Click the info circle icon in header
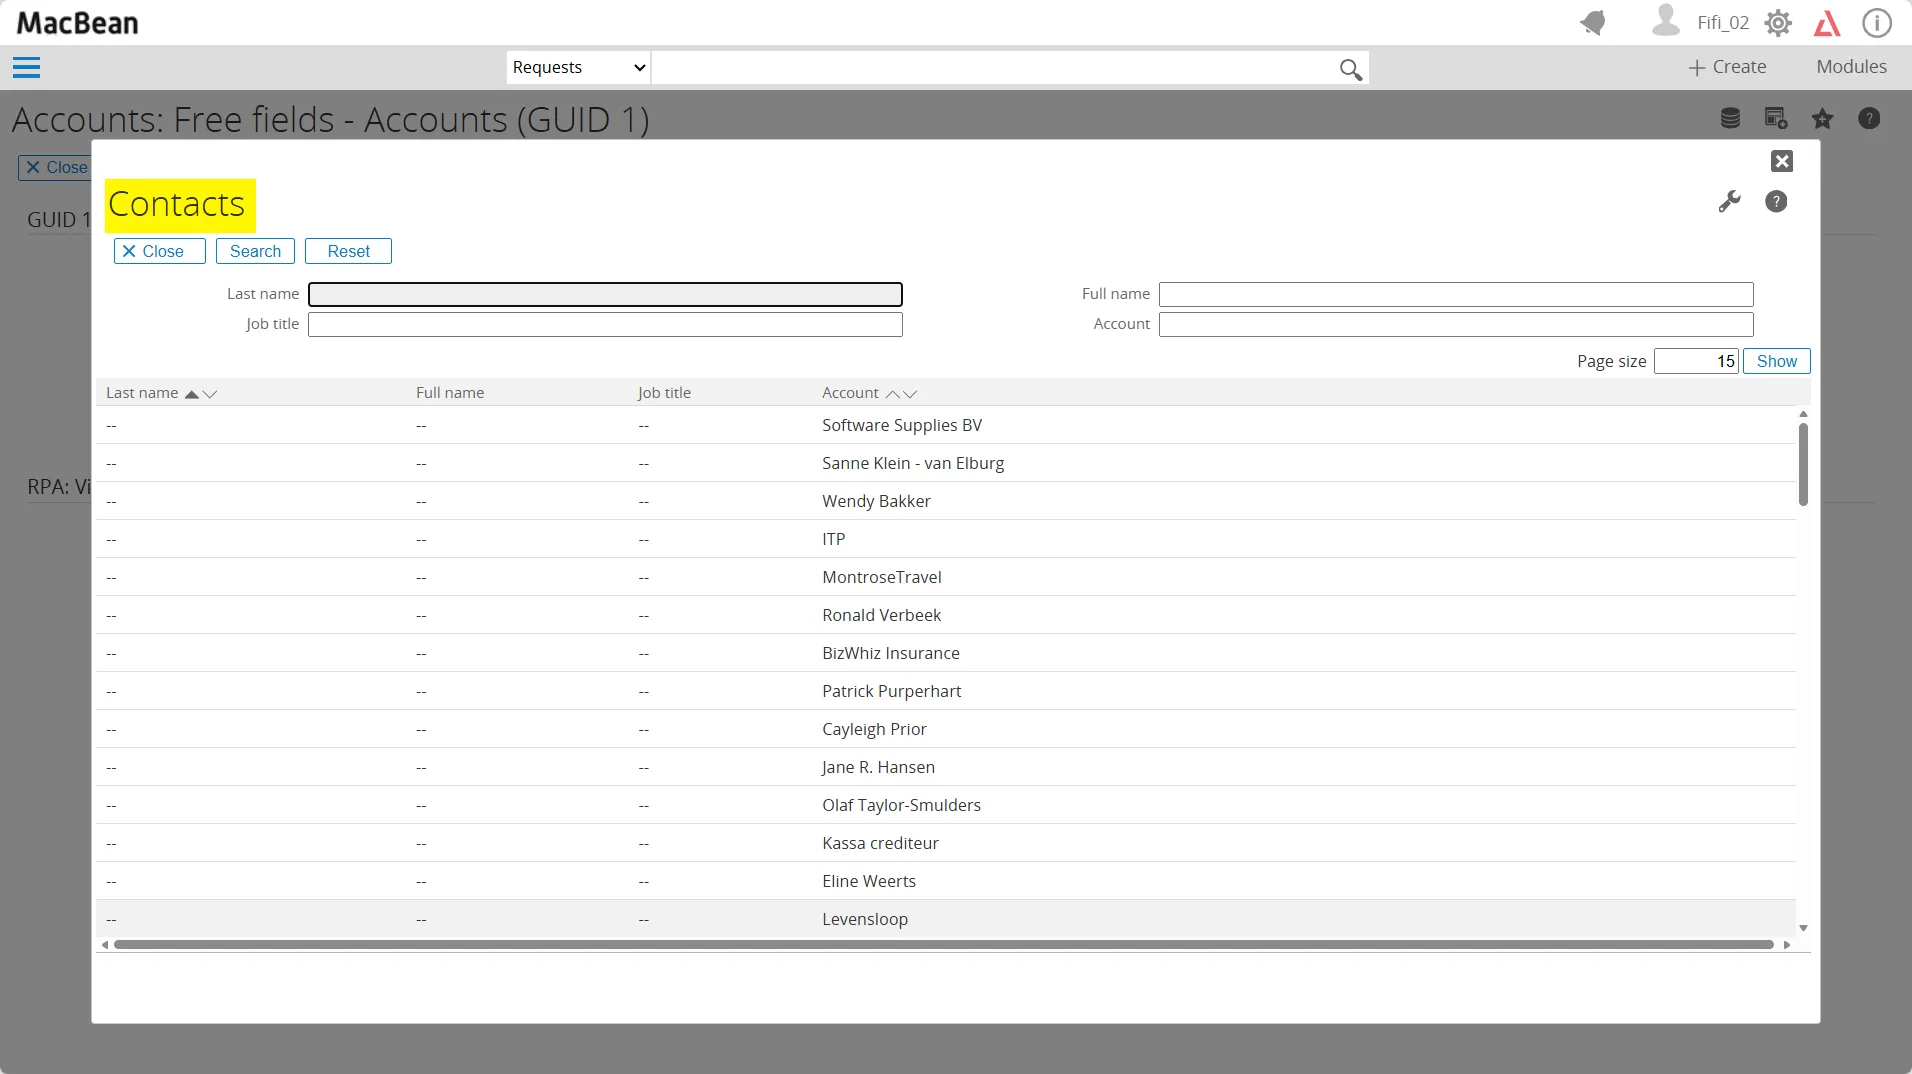Viewport: 1912px width, 1074px height. pyautogui.click(x=1876, y=23)
